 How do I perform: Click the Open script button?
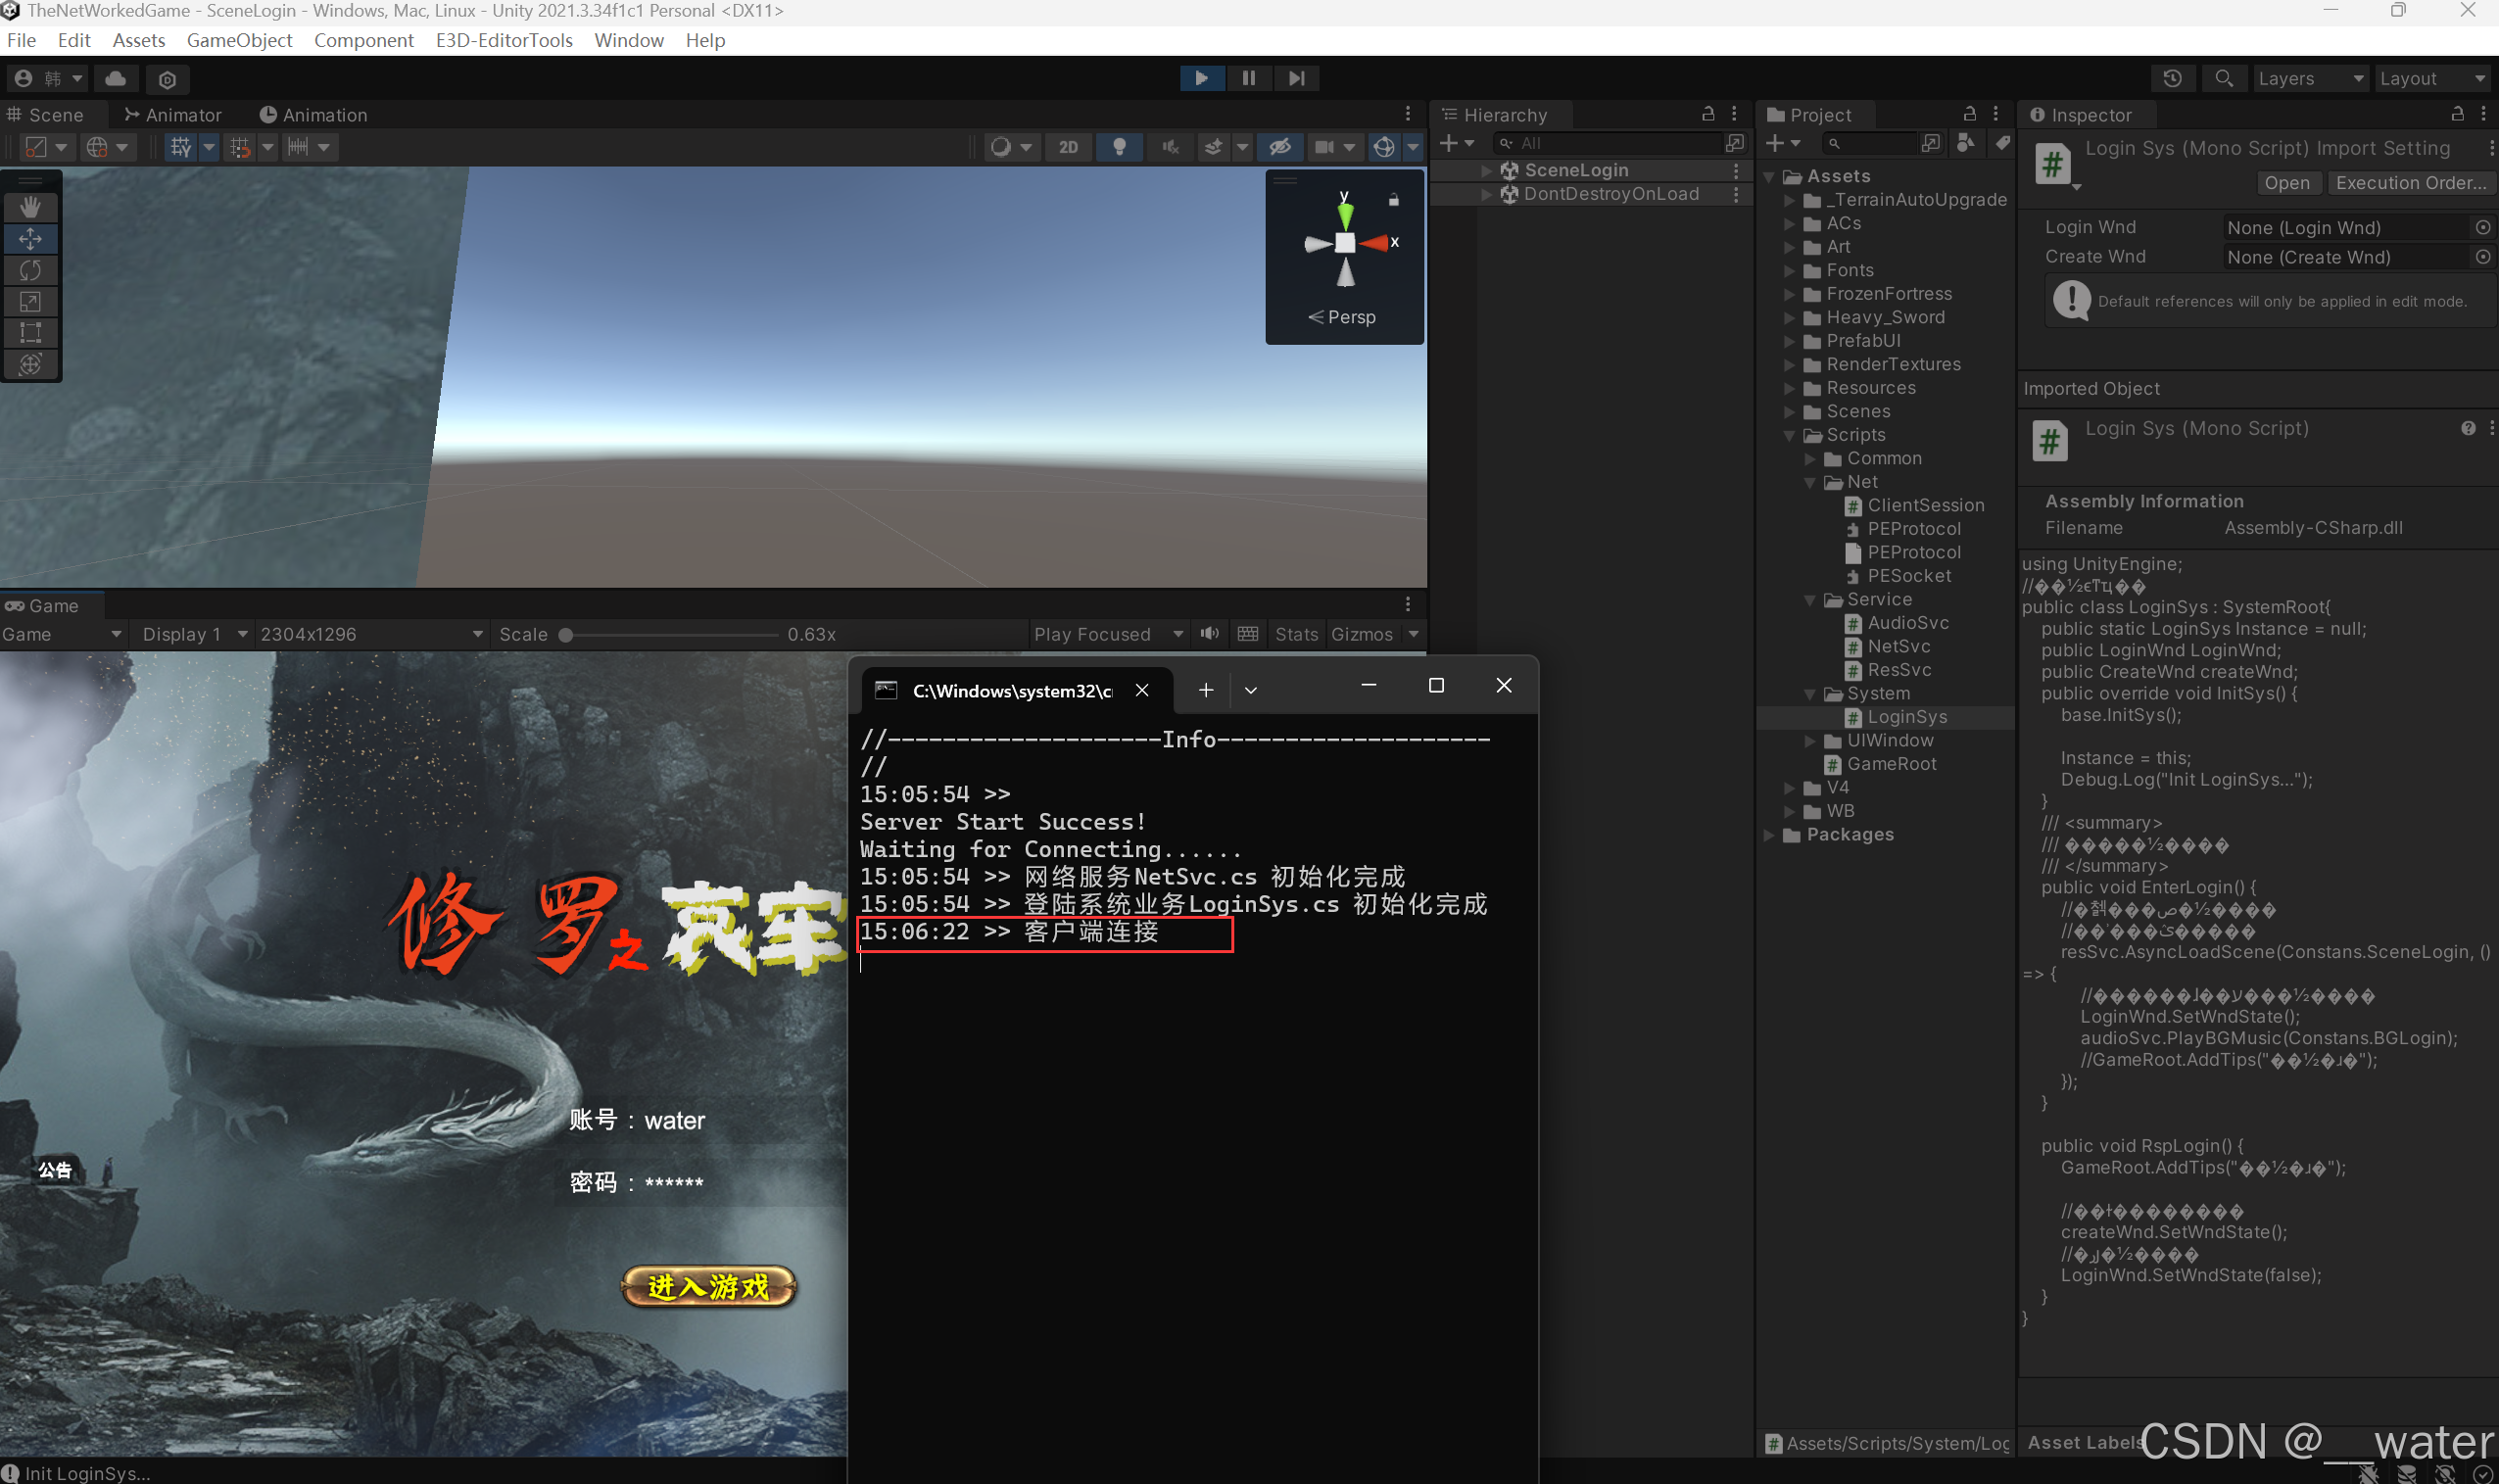pos(2286,183)
